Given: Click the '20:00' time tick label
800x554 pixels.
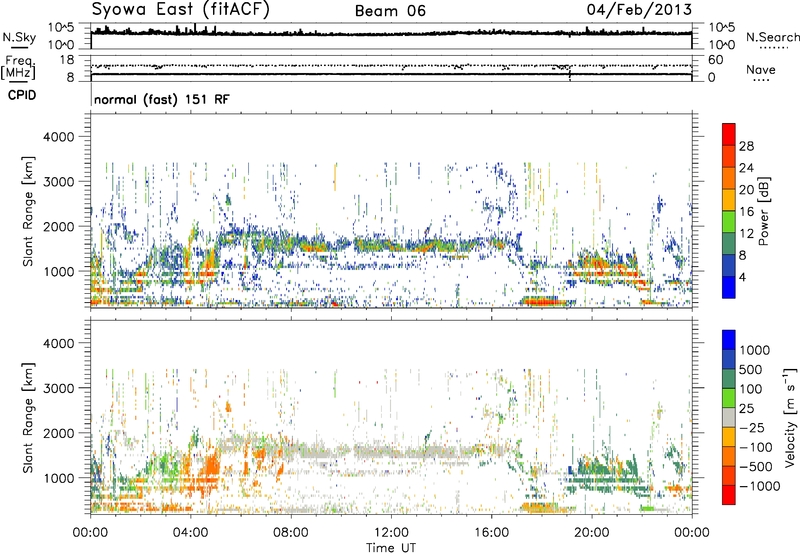Looking at the screenshot, I should pos(591,533).
